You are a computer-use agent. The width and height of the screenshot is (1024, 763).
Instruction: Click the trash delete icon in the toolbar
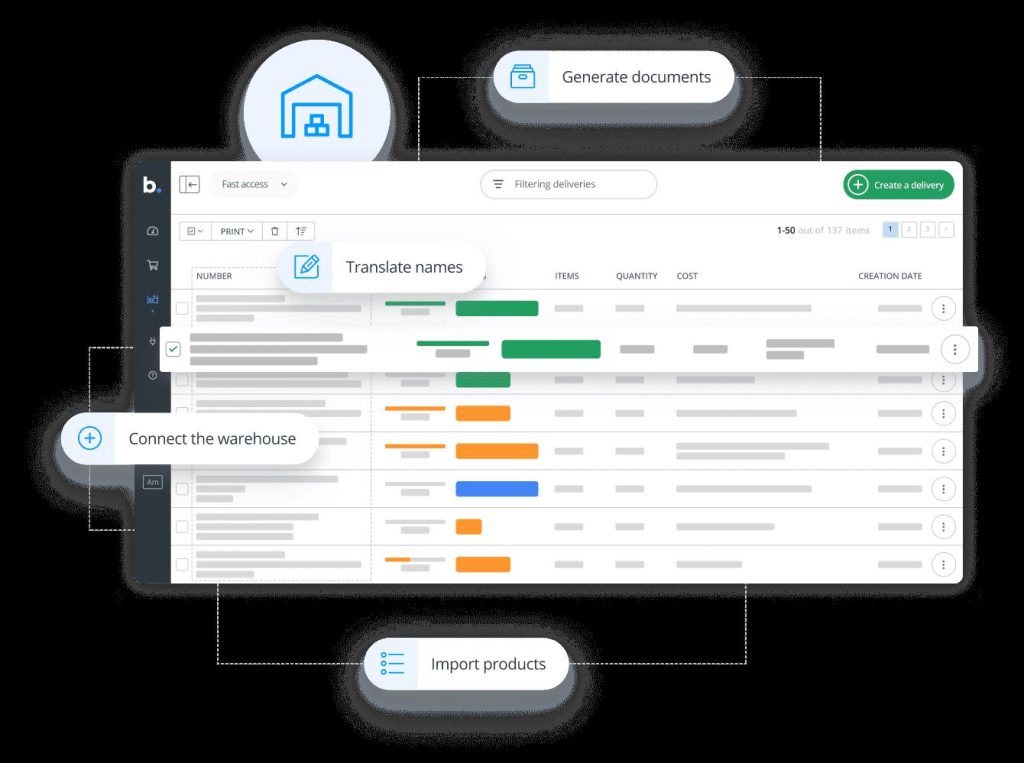tap(275, 231)
